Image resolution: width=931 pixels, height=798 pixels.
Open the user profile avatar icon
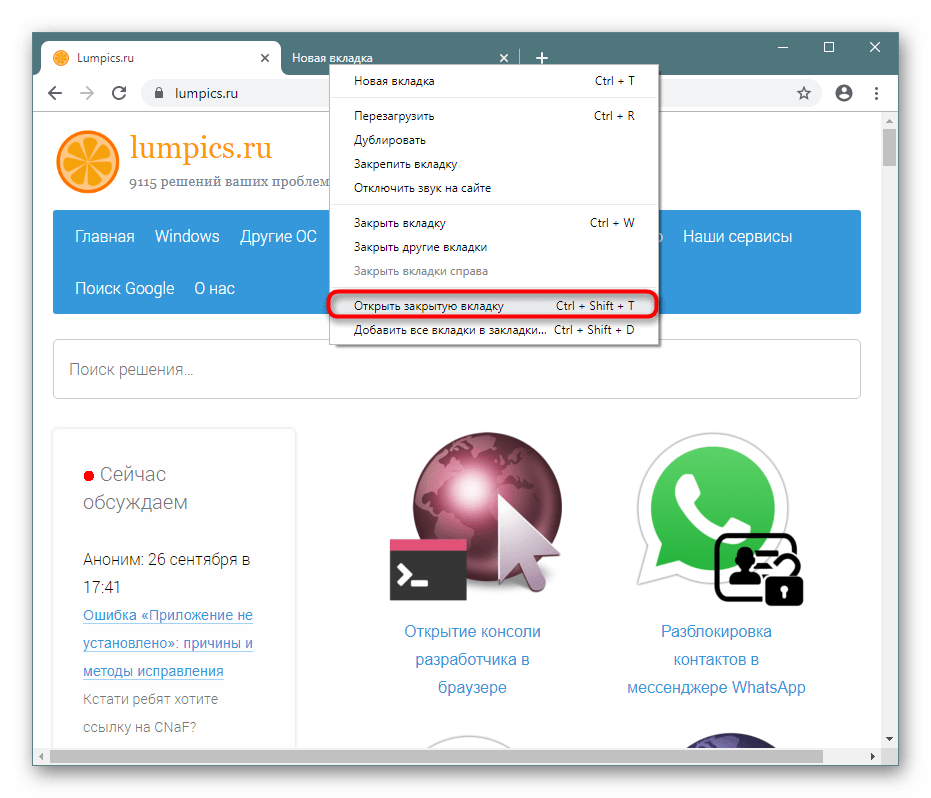click(x=844, y=93)
